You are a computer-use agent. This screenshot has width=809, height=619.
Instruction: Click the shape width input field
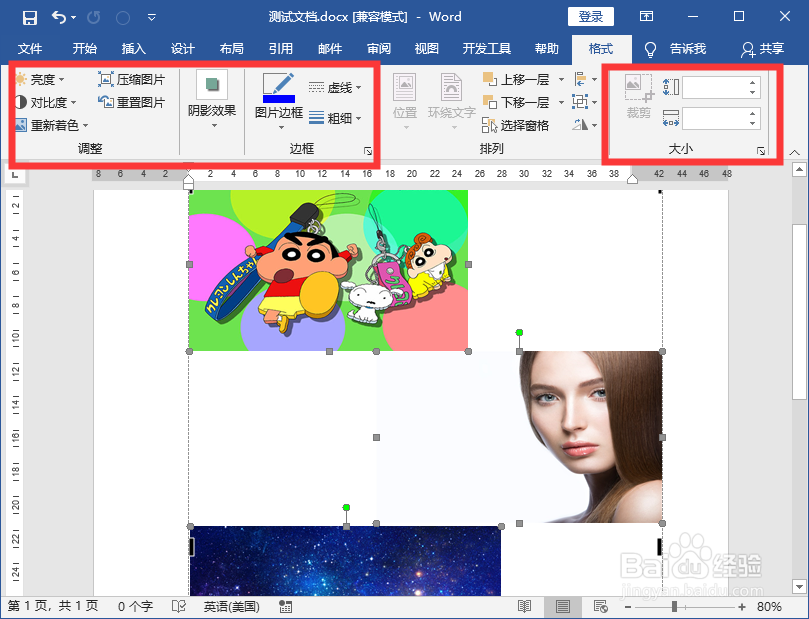click(x=715, y=118)
